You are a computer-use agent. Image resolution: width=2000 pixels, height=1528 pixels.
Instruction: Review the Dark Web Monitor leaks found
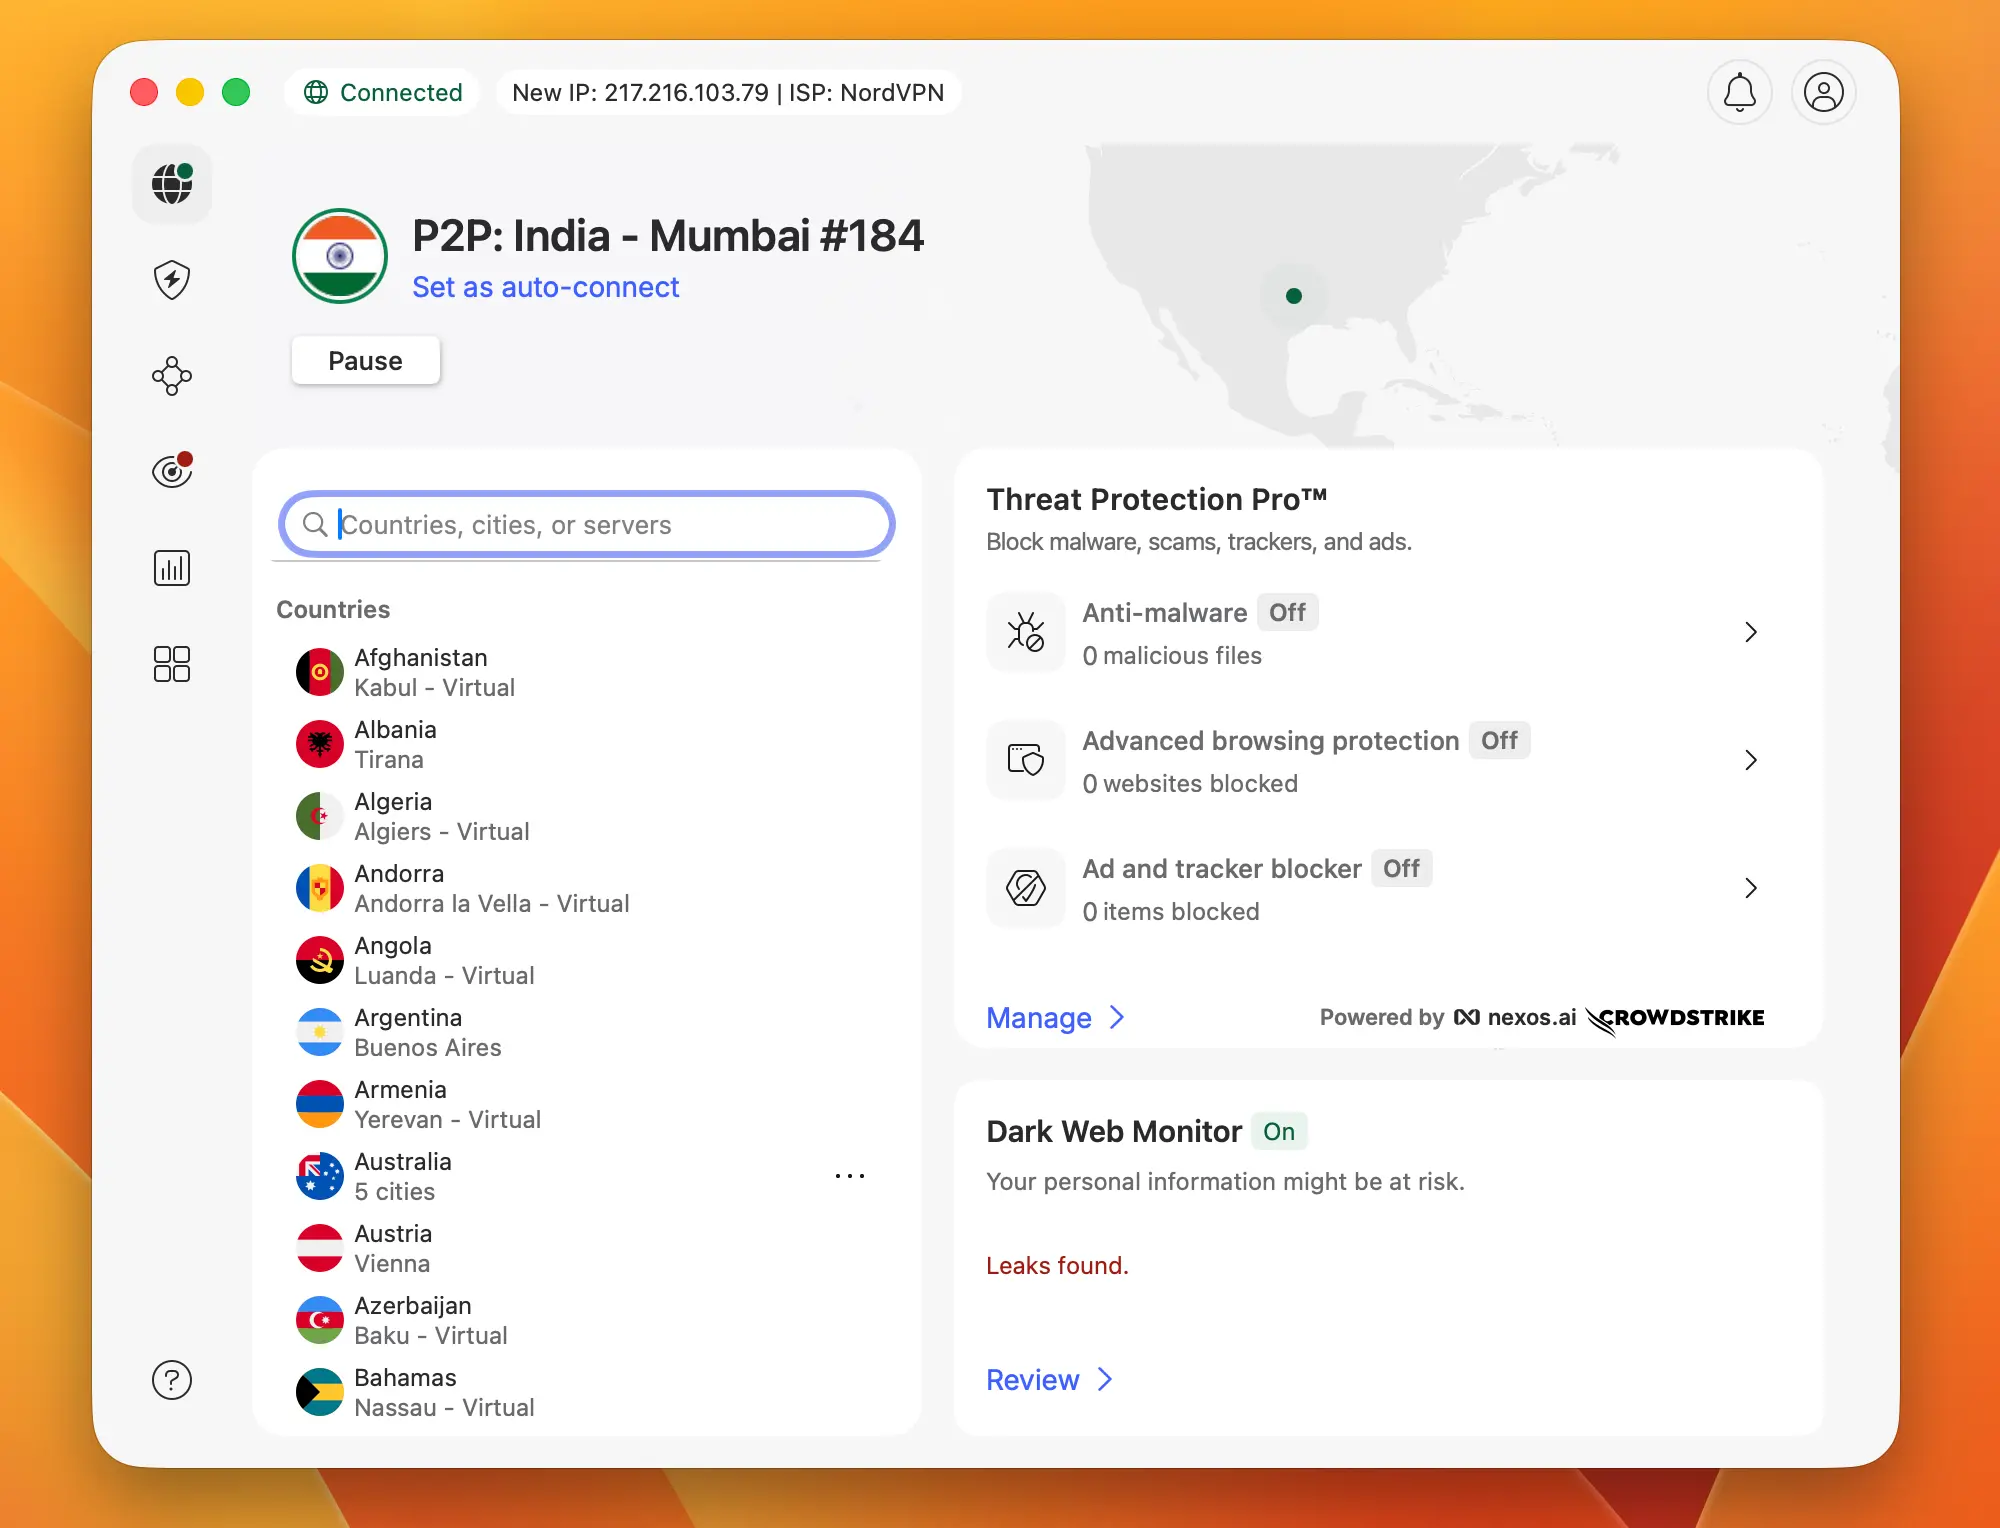[x=1034, y=1379]
